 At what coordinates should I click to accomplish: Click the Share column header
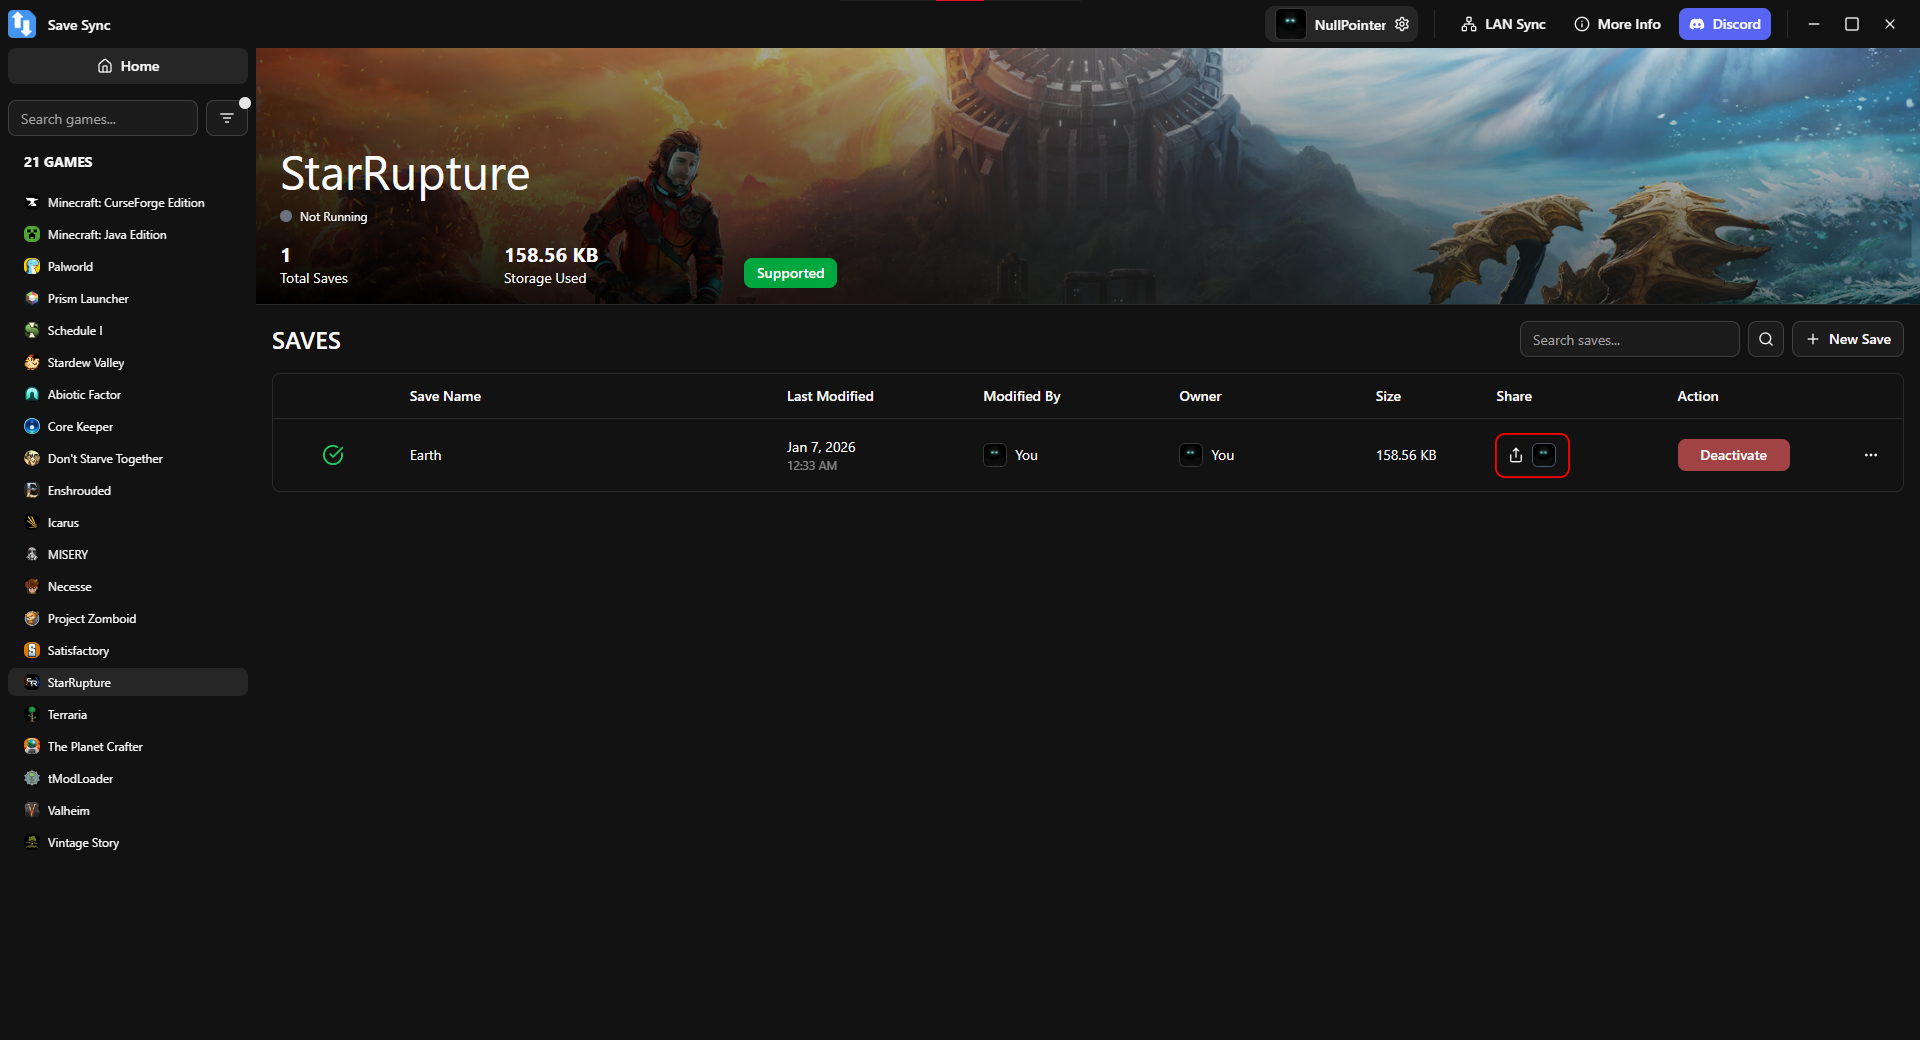point(1514,396)
